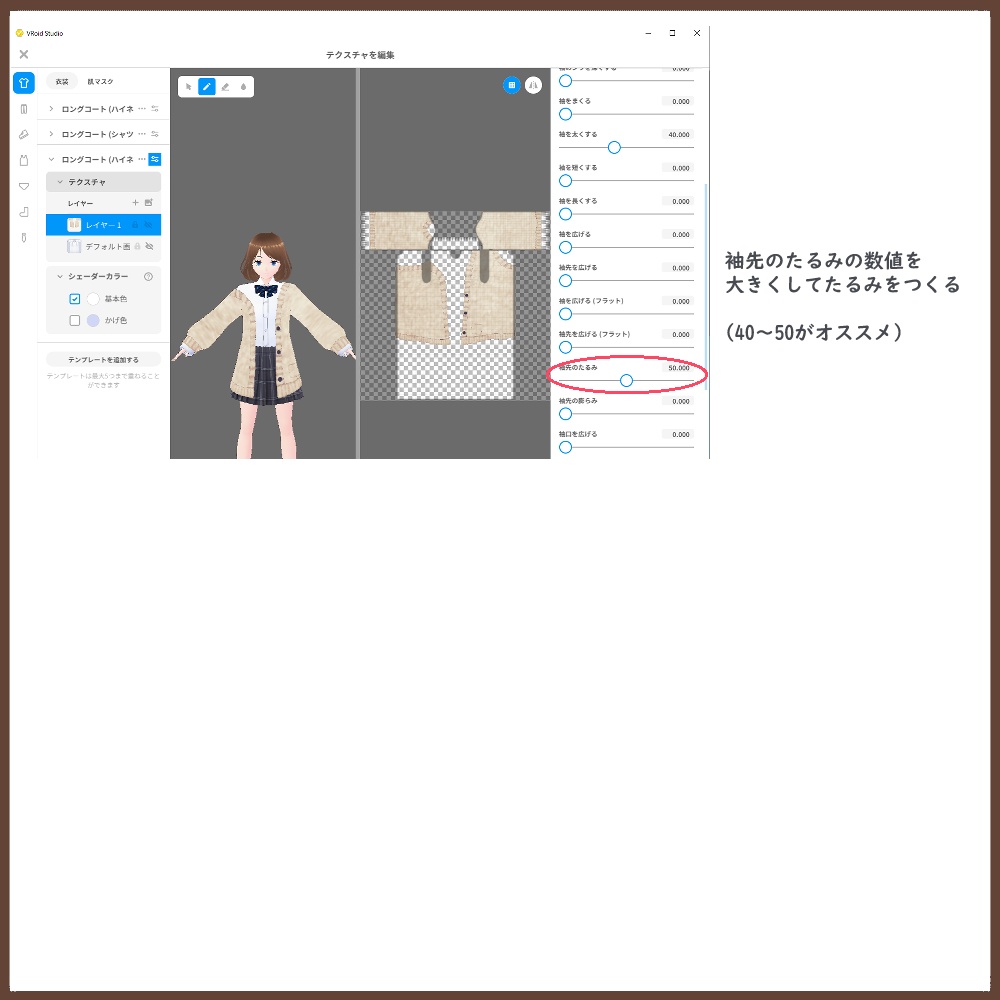Click the 袖先を広げる (フラット) slider handle
Screen dimensions: 1000x1000
coord(565,348)
